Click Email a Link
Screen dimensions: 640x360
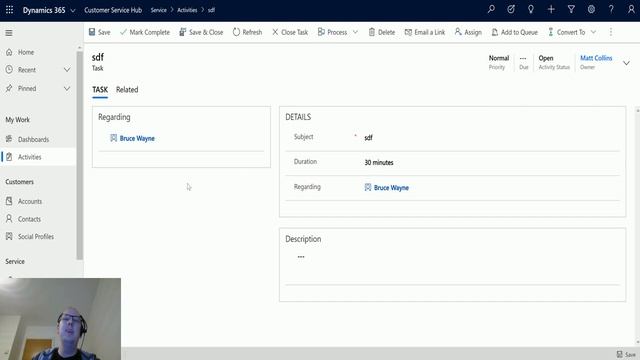click(424, 32)
